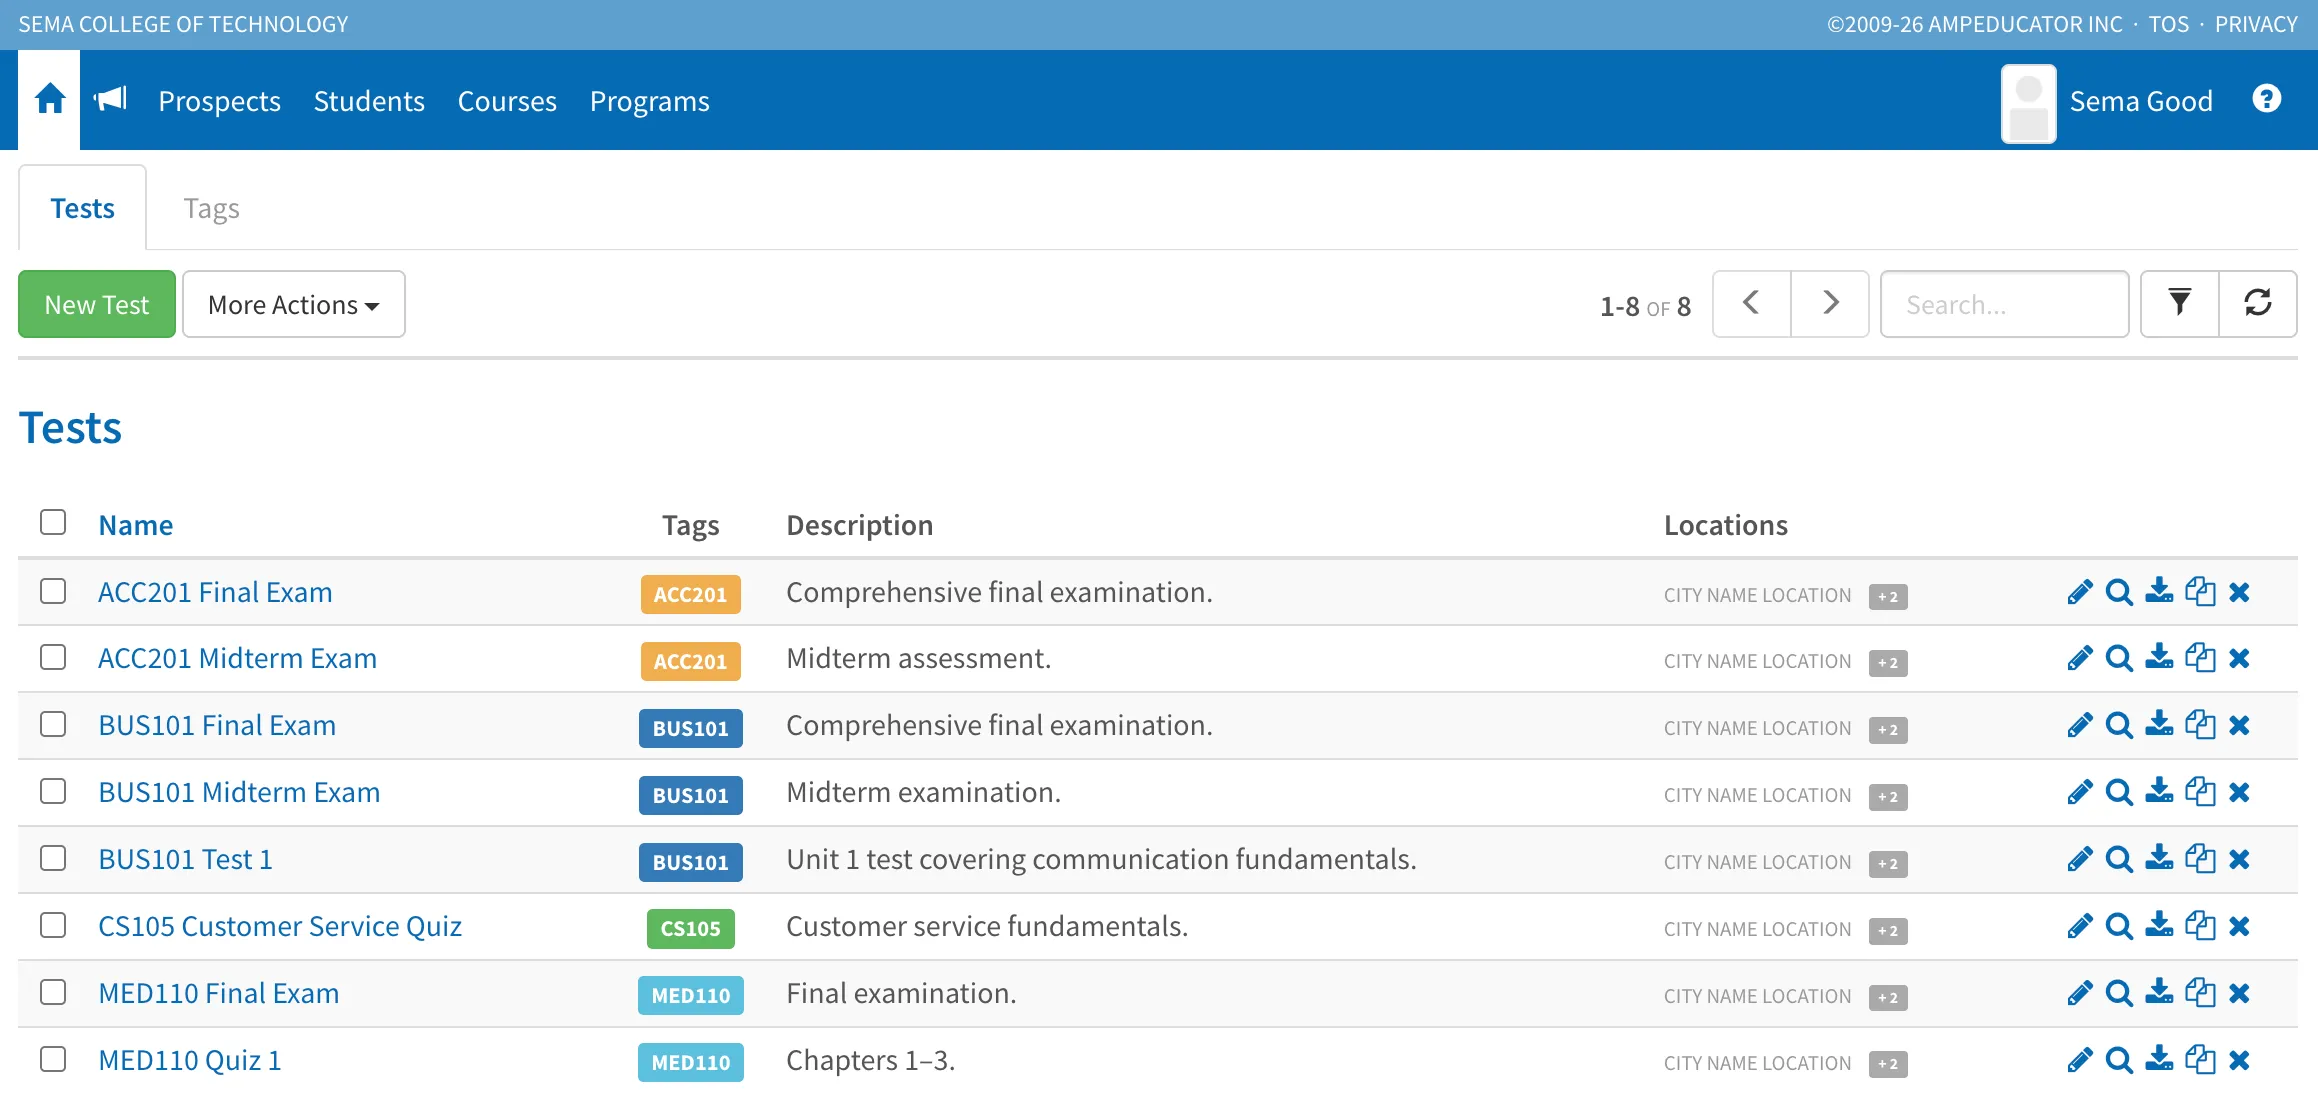Image resolution: width=2318 pixels, height=1098 pixels.
Task: Open the help question mark icon
Action: tap(2266, 99)
